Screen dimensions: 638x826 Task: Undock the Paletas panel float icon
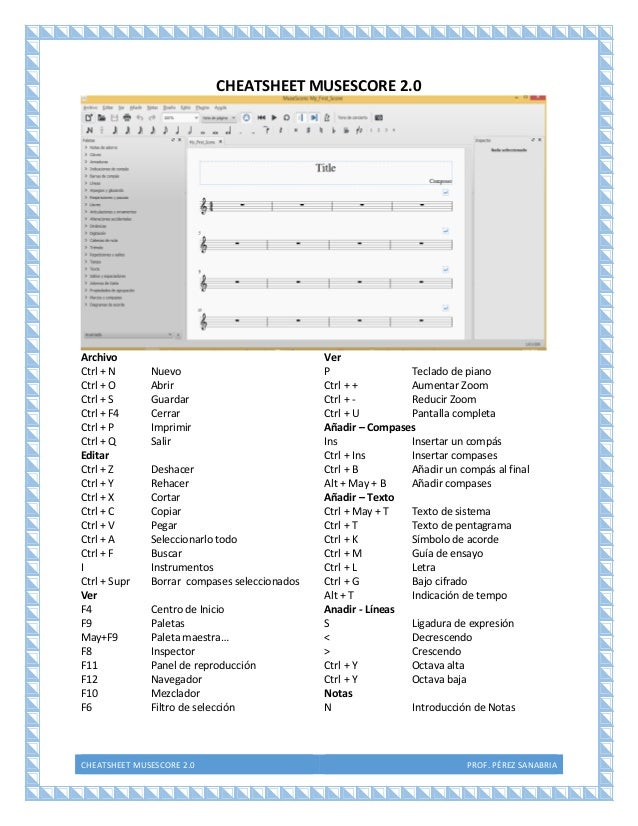coord(173,140)
